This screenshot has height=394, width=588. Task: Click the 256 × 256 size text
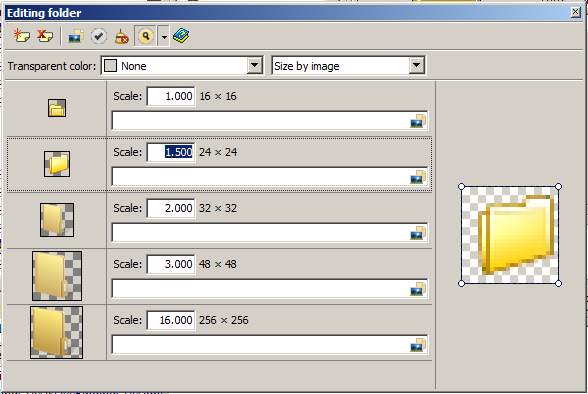[x=224, y=320]
